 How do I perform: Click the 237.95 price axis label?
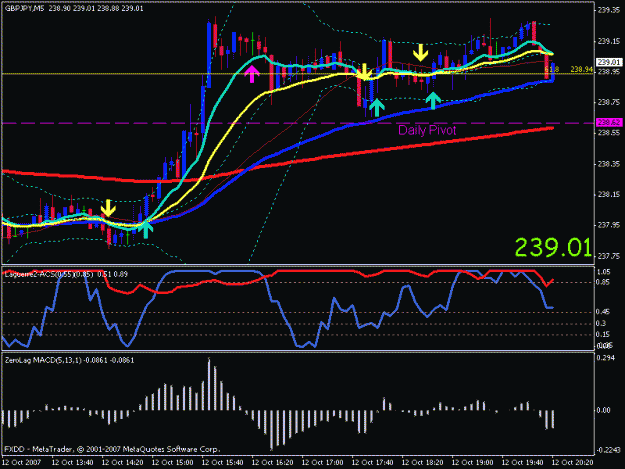pyautogui.click(x=609, y=225)
